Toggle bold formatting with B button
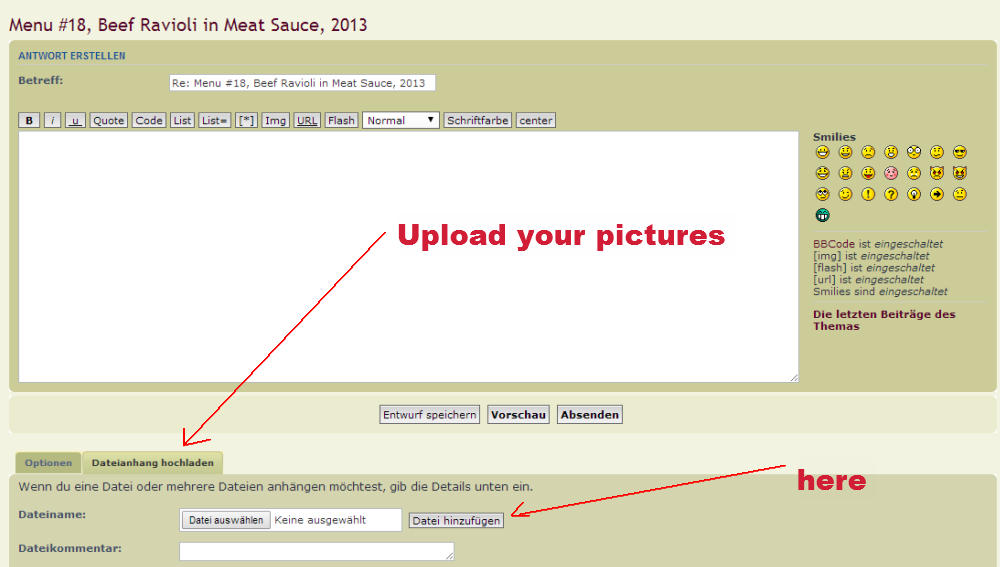 [29, 120]
